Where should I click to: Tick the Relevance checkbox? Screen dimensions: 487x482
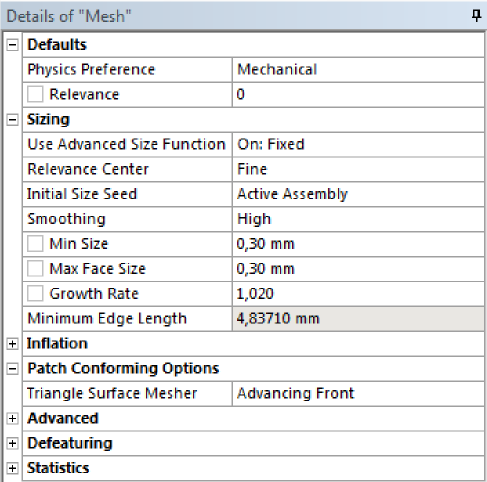pos(35,94)
